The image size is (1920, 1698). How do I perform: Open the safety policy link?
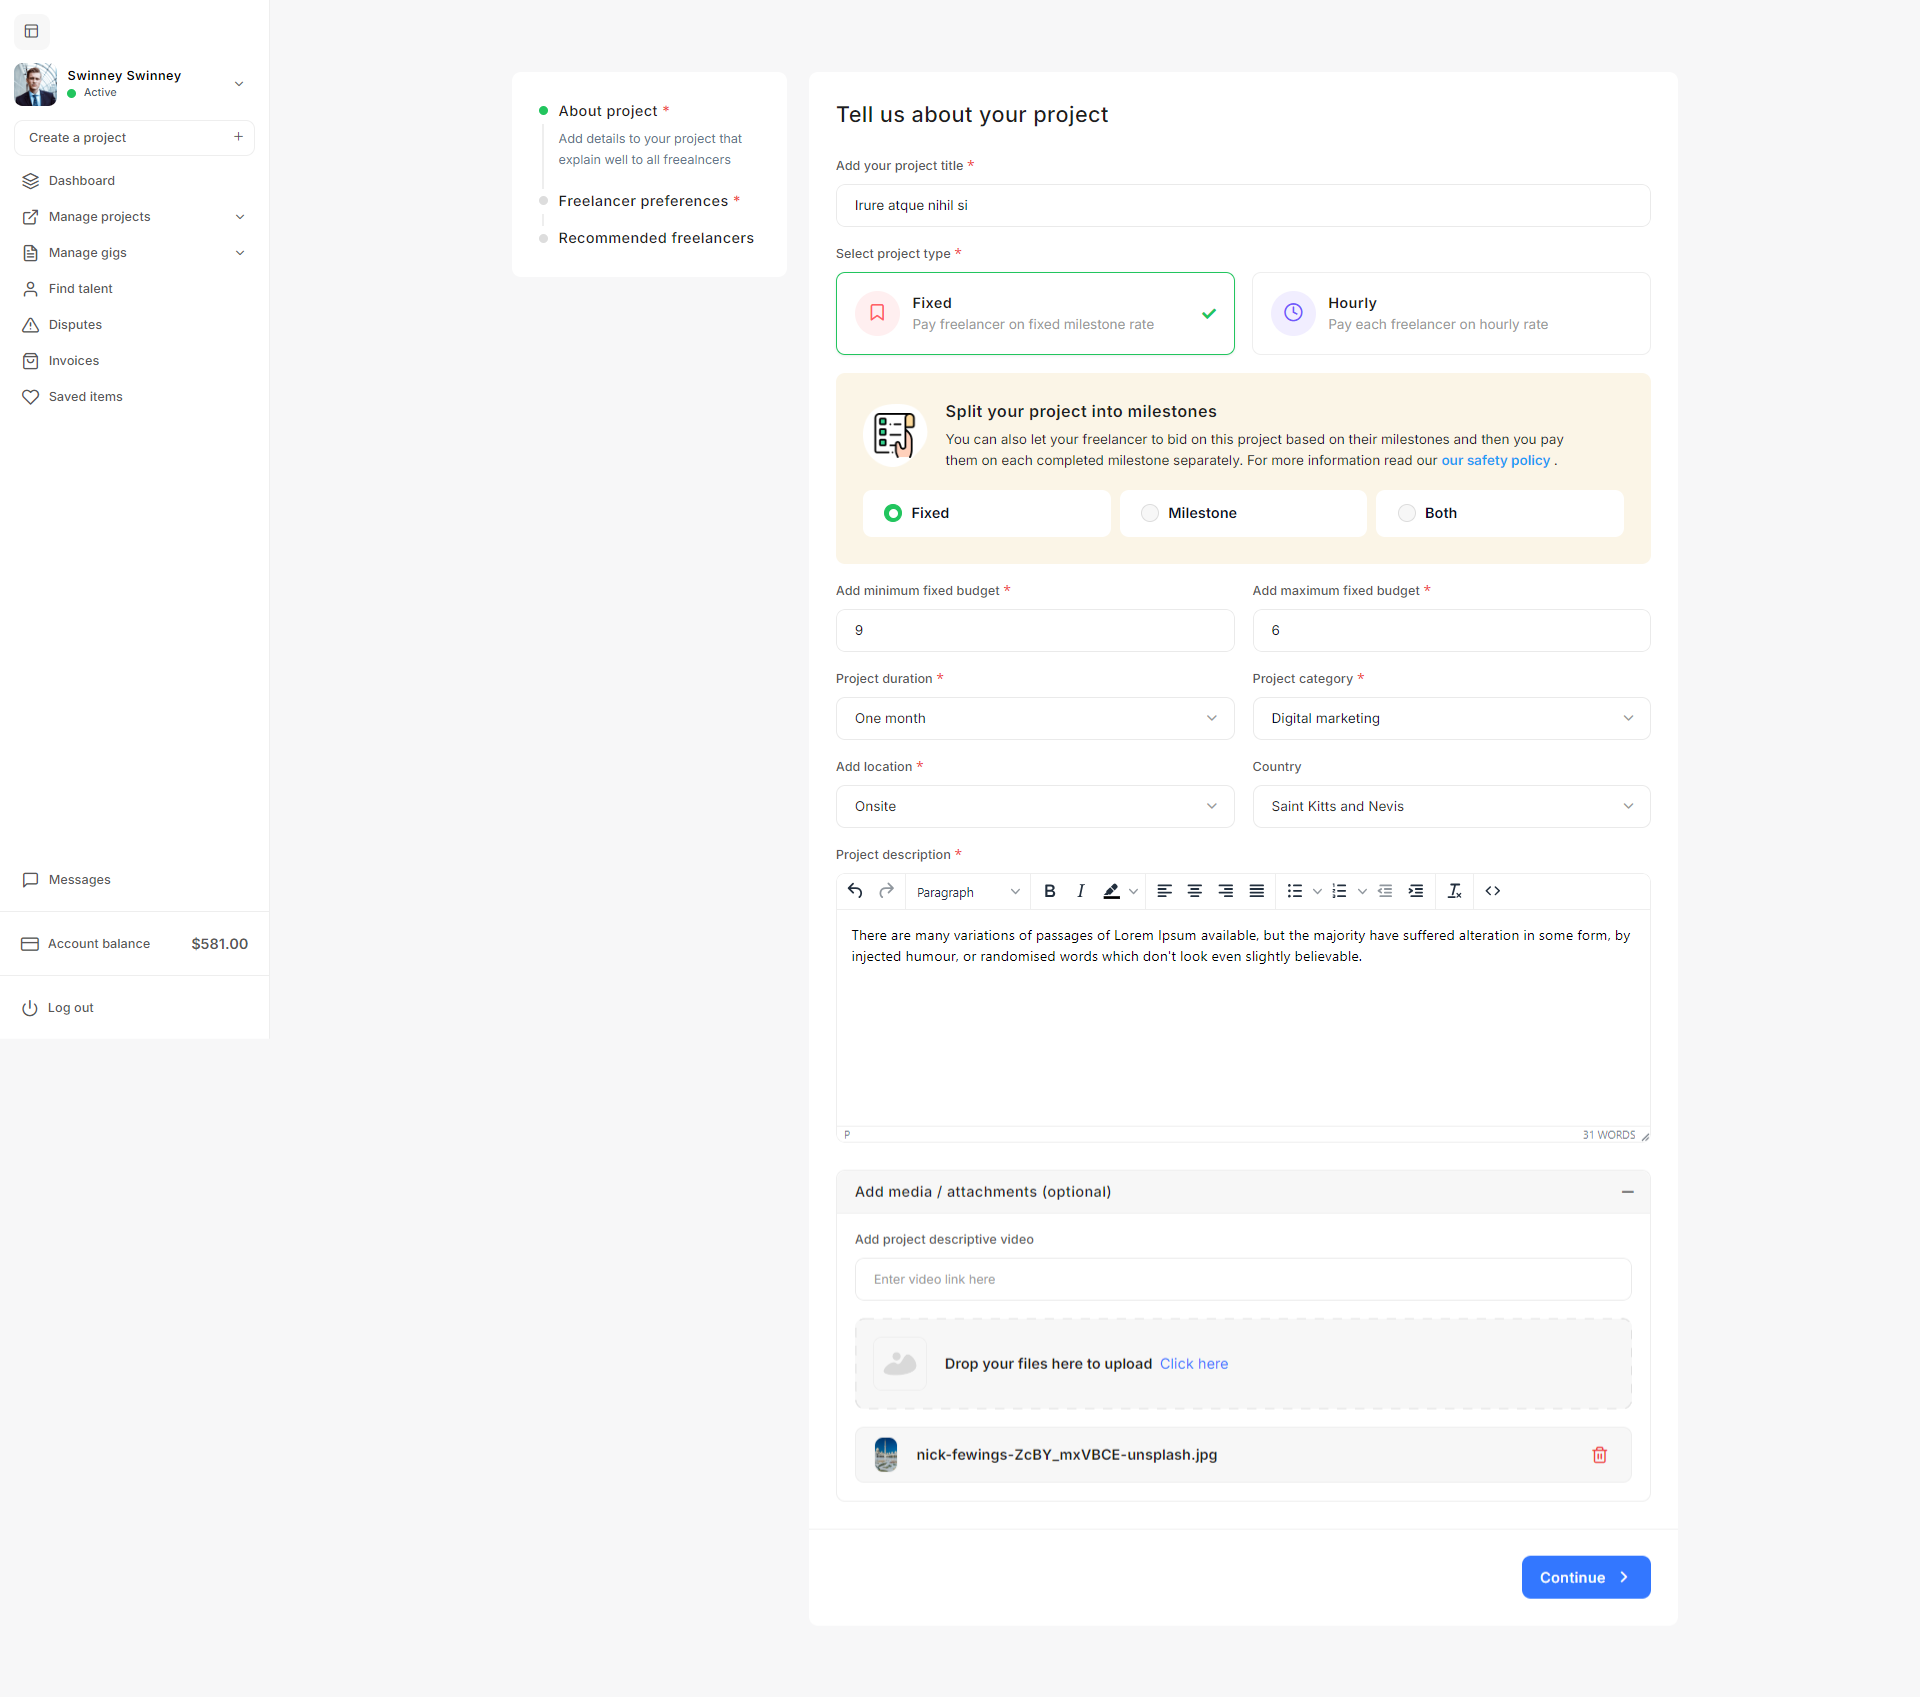(1495, 460)
